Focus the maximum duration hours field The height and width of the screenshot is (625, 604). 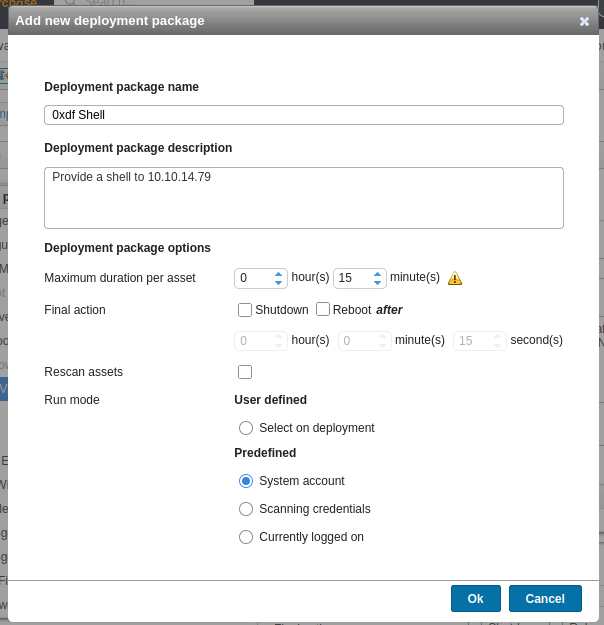tap(253, 278)
